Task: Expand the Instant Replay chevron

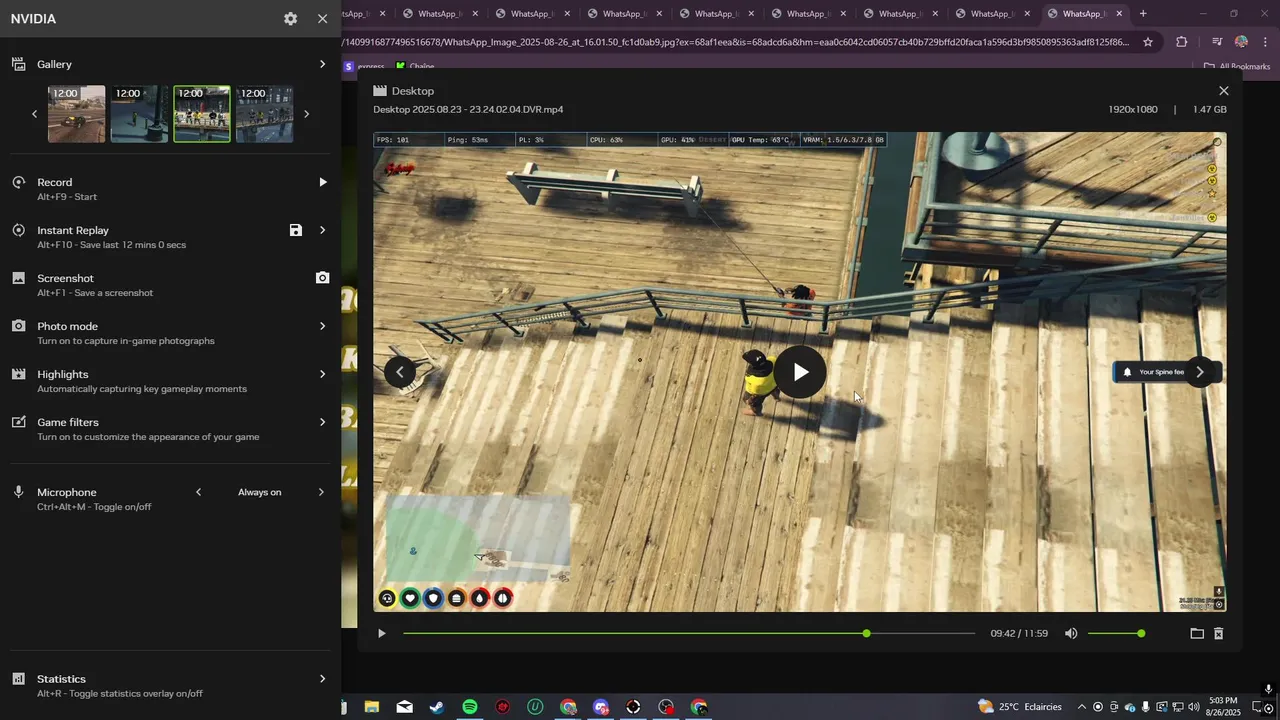Action: coord(322,230)
